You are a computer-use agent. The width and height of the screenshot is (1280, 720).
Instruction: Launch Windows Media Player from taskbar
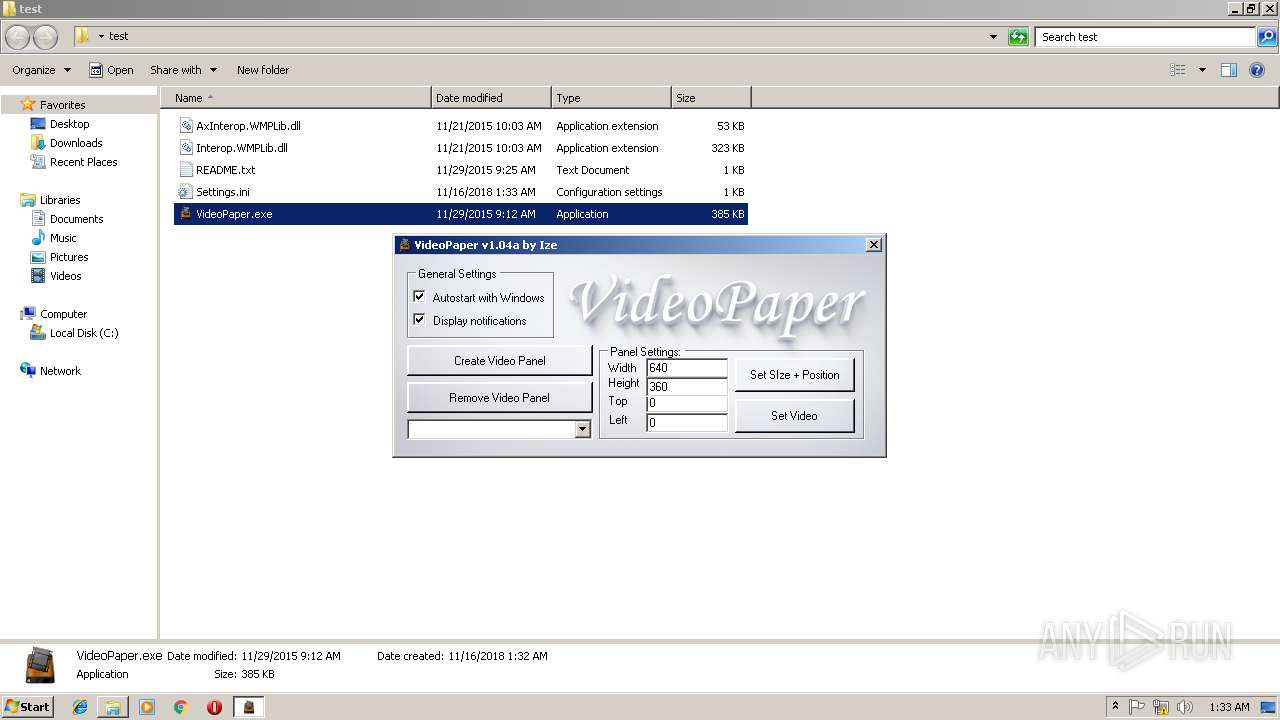click(x=147, y=707)
